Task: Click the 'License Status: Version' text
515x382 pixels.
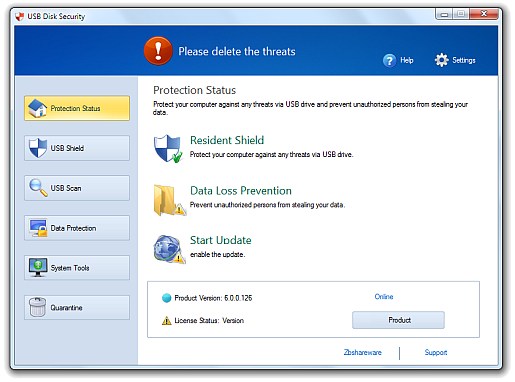Action: click(x=209, y=321)
